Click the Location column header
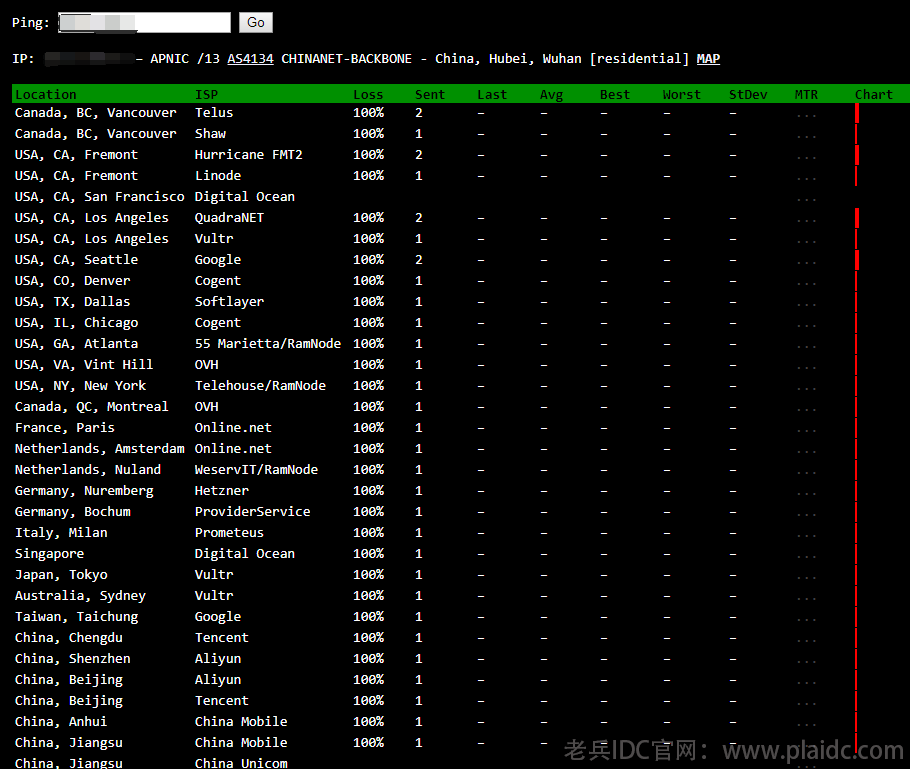The height and width of the screenshot is (769, 910). pyautogui.click(x=46, y=95)
